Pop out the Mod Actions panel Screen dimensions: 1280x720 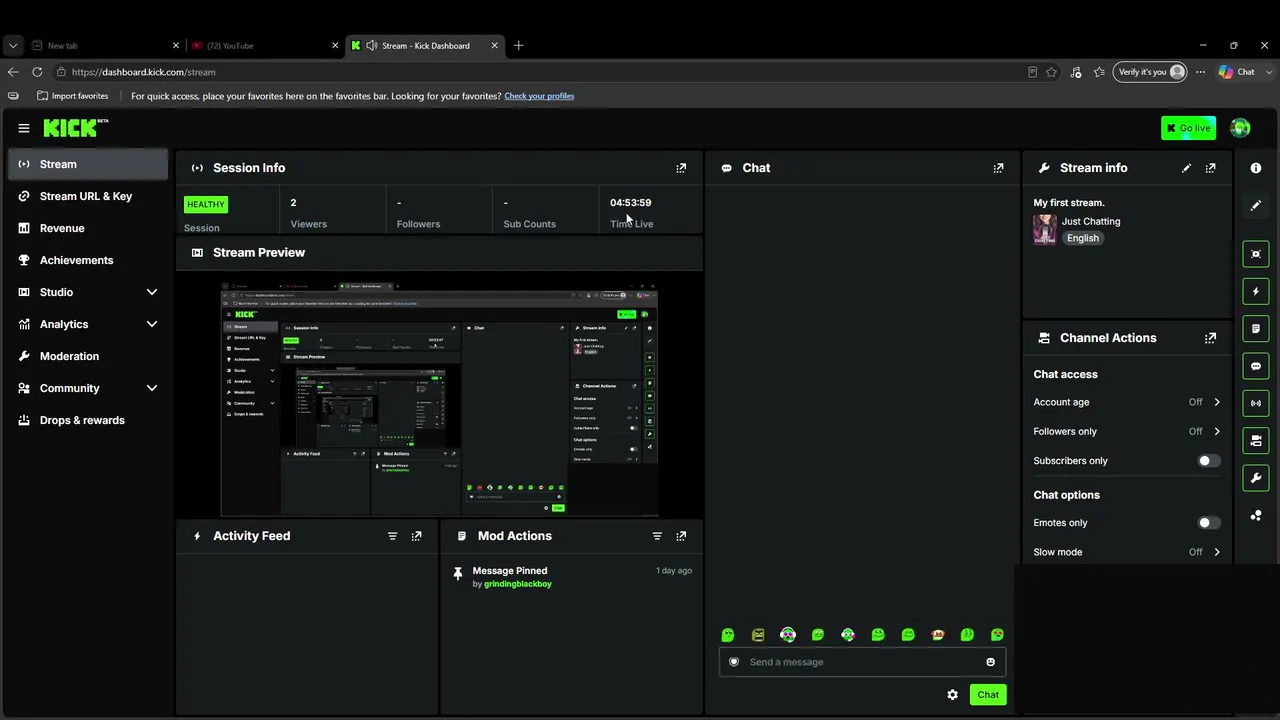[x=681, y=536]
